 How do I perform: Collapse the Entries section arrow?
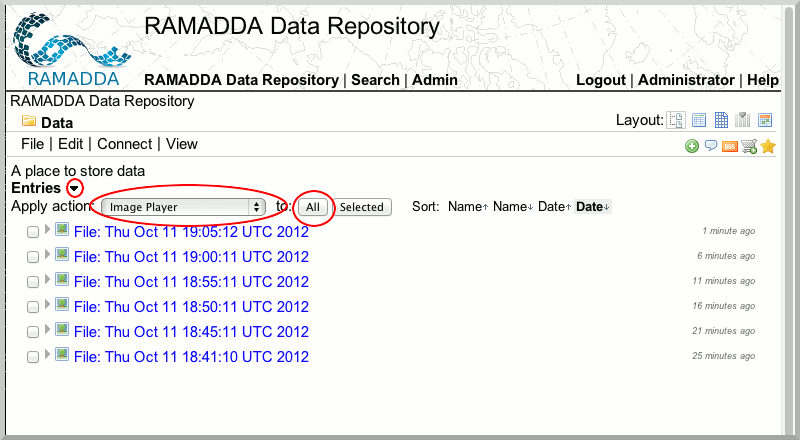coord(74,188)
